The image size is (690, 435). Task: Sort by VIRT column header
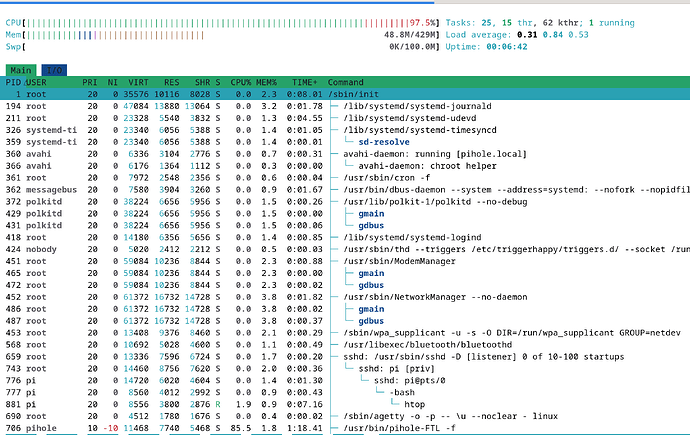tap(138, 82)
